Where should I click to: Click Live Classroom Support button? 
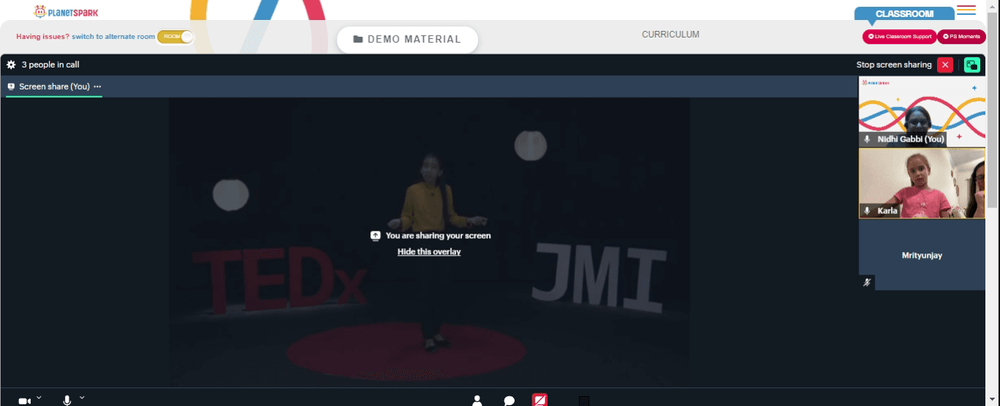(x=899, y=36)
